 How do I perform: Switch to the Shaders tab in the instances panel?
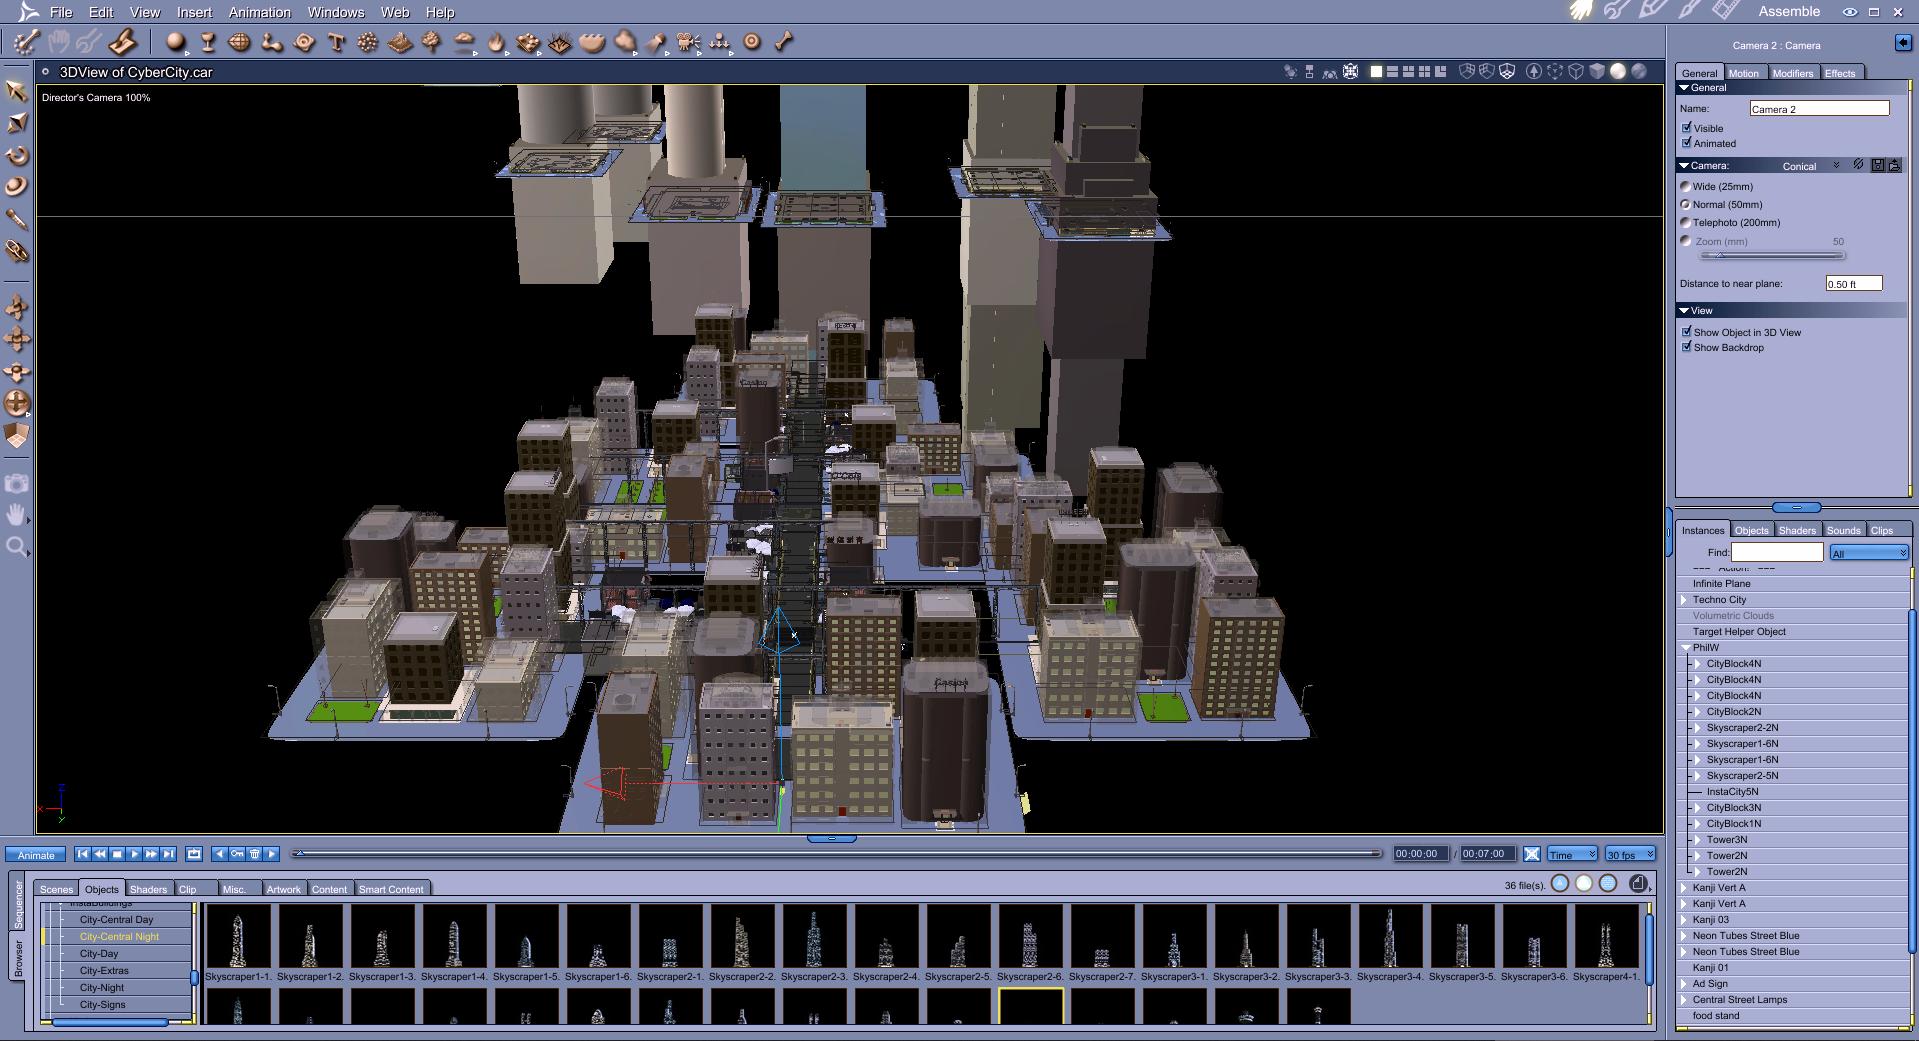[x=1796, y=530]
